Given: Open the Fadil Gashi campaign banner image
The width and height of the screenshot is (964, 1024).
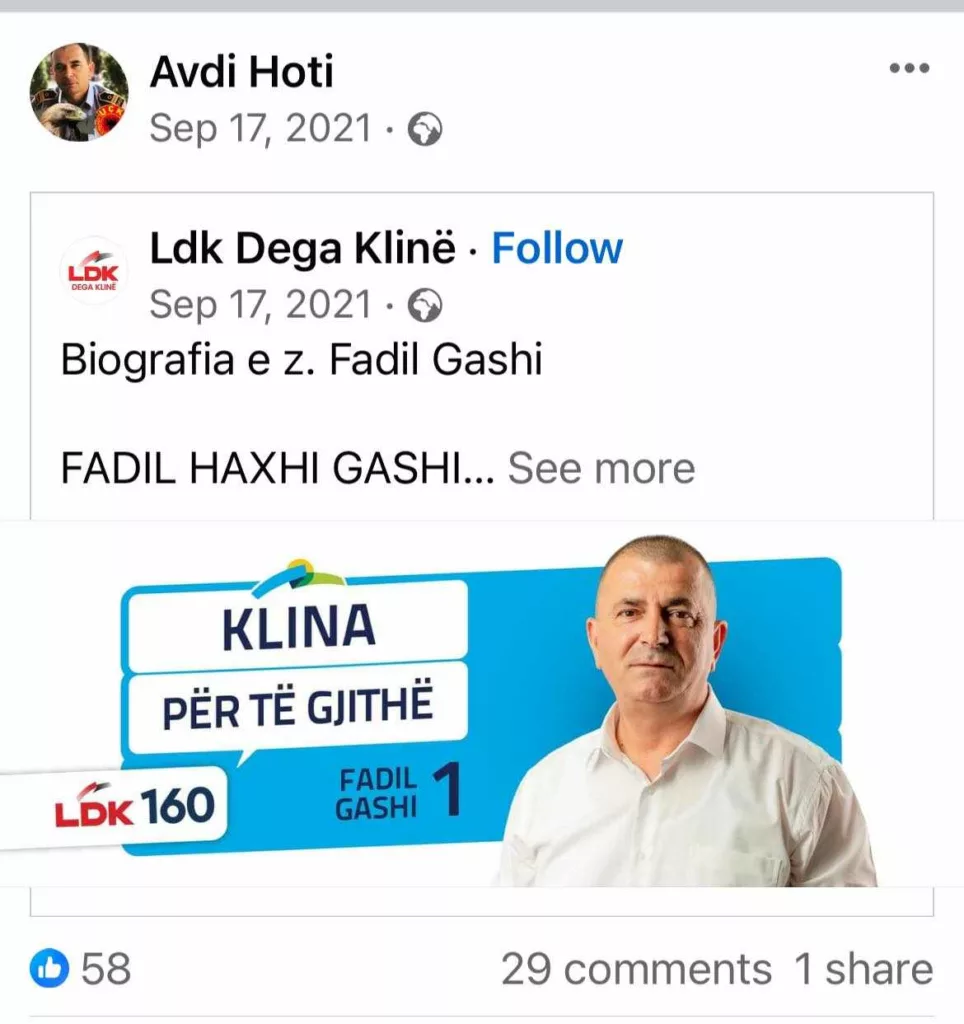Looking at the screenshot, I should pyautogui.click(x=482, y=704).
